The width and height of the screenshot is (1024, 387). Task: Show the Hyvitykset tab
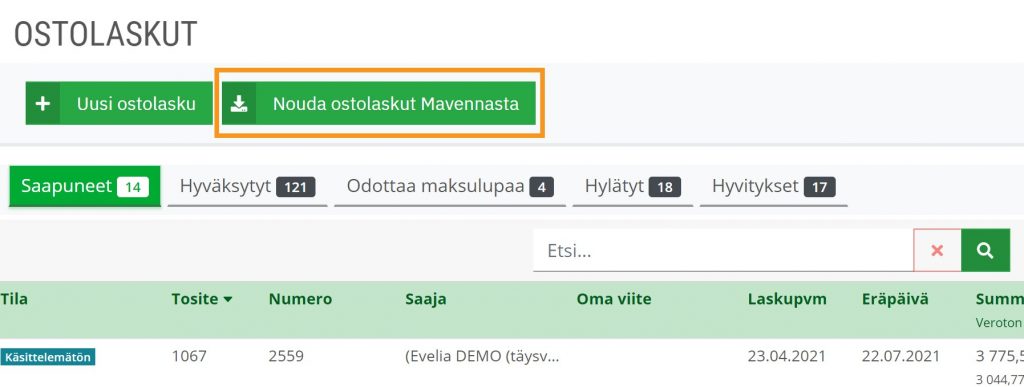(773, 187)
